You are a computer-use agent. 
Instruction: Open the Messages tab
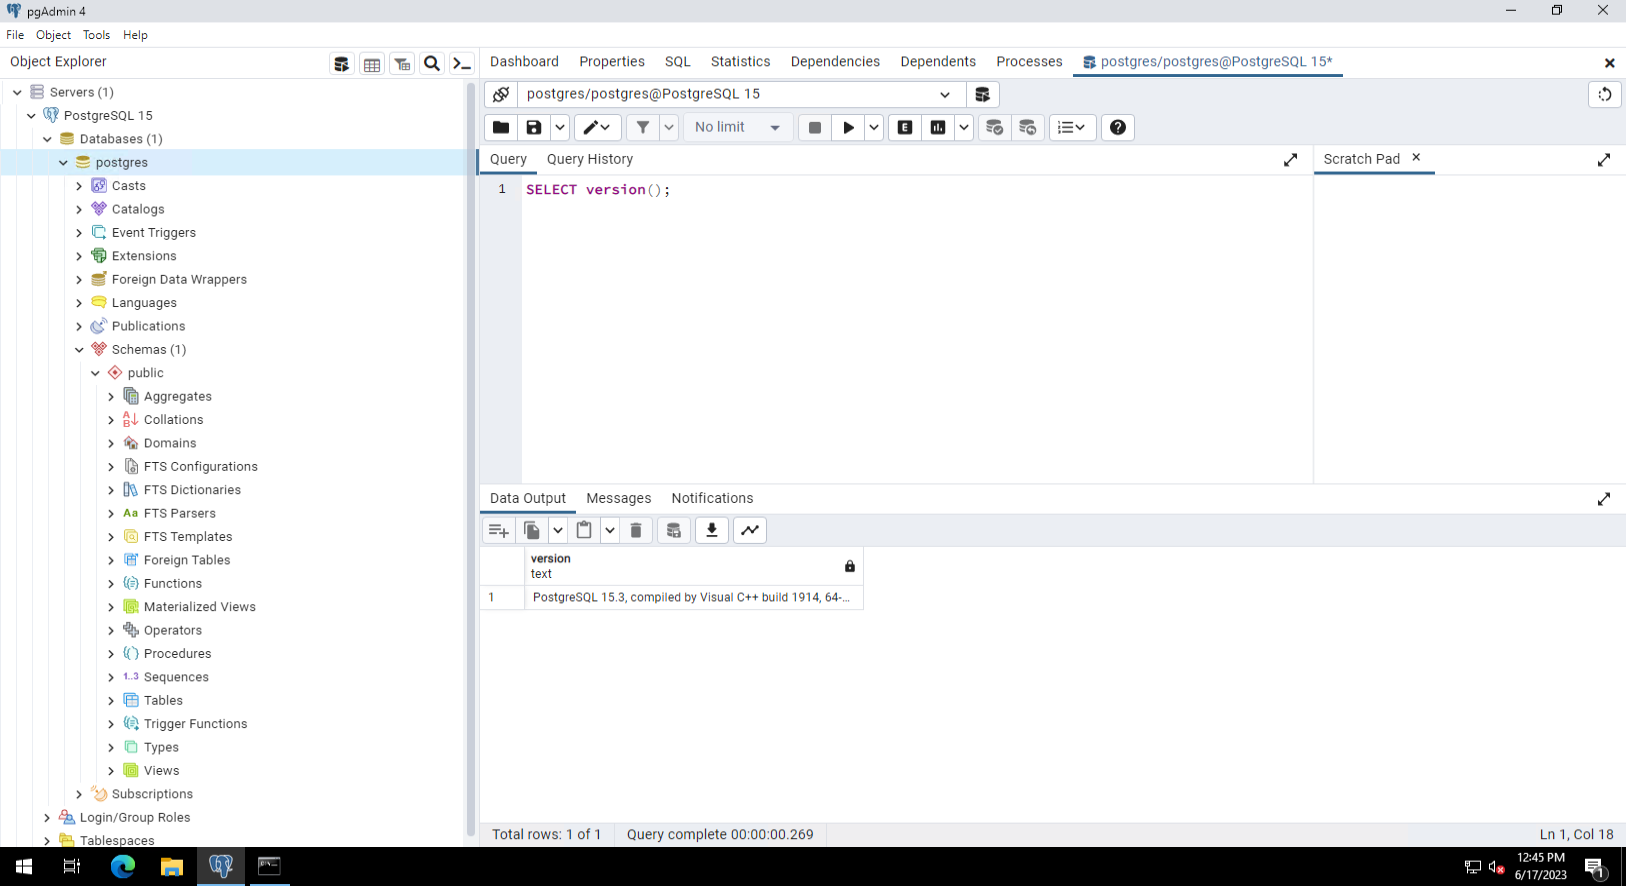click(618, 499)
